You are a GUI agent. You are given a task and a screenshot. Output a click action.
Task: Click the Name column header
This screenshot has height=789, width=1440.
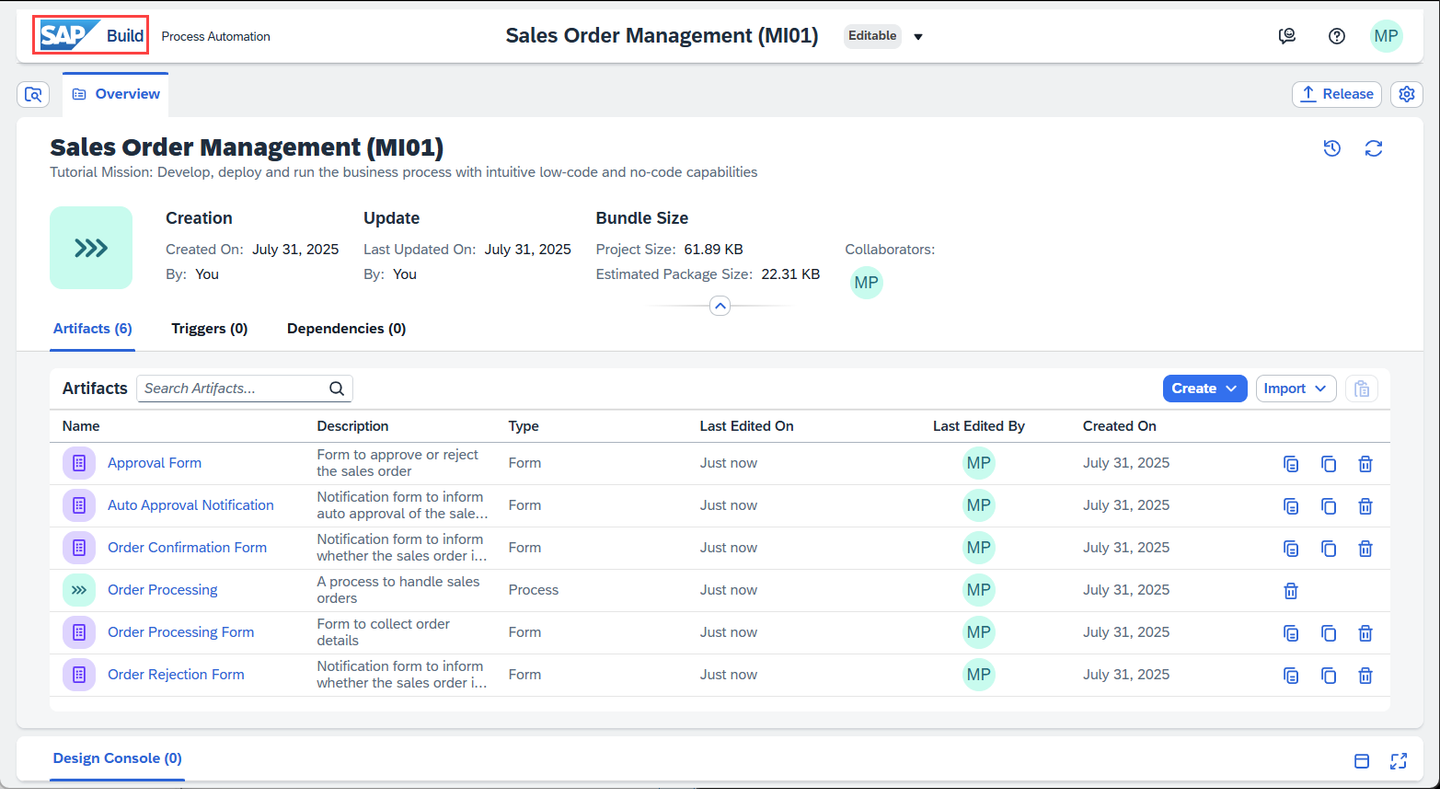click(x=81, y=426)
